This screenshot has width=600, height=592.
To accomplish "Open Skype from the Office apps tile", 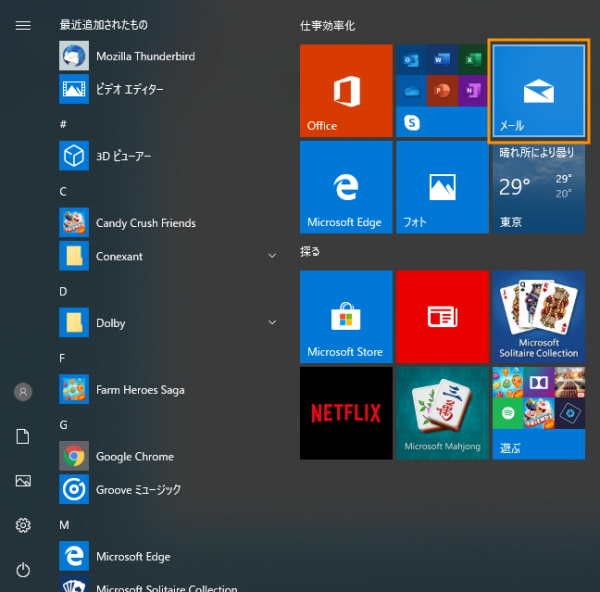I will (x=412, y=122).
